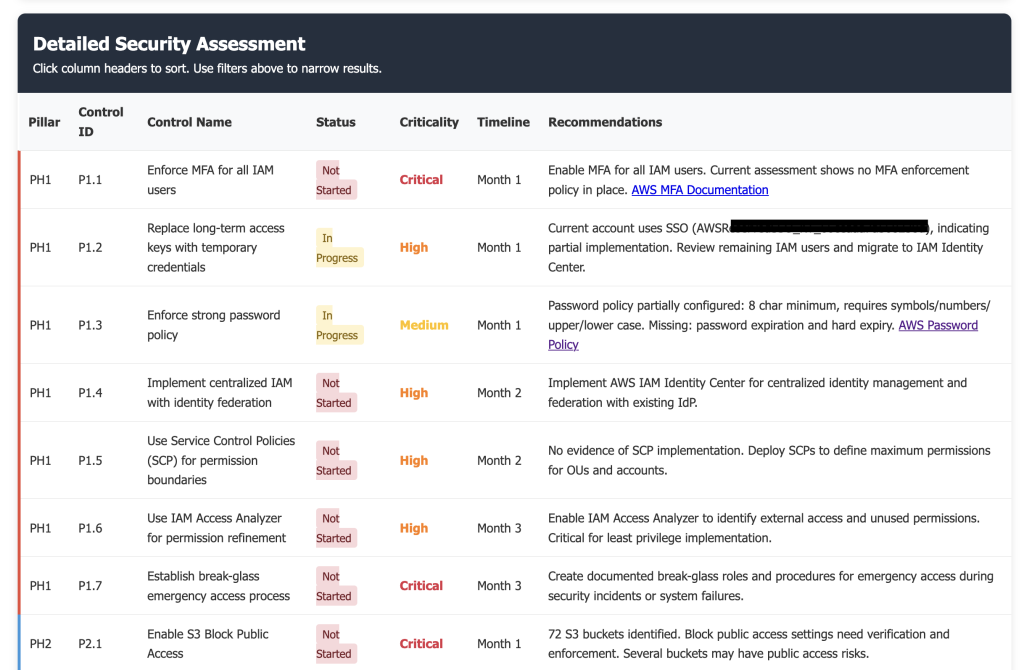The width and height of the screenshot is (1024, 670).
Task: Sort table by Pillar column header
Action: [44, 122]
